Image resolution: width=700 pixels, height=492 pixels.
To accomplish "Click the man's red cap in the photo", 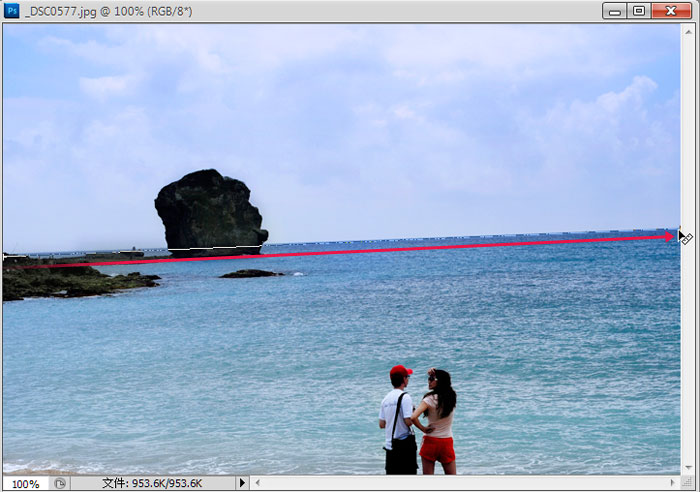I will [x=400, y=371].
